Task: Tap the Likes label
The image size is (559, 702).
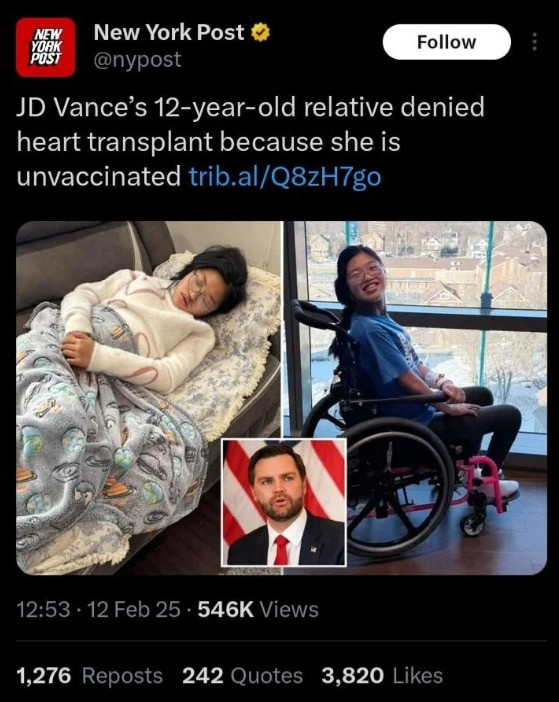Action: [418, 675]
